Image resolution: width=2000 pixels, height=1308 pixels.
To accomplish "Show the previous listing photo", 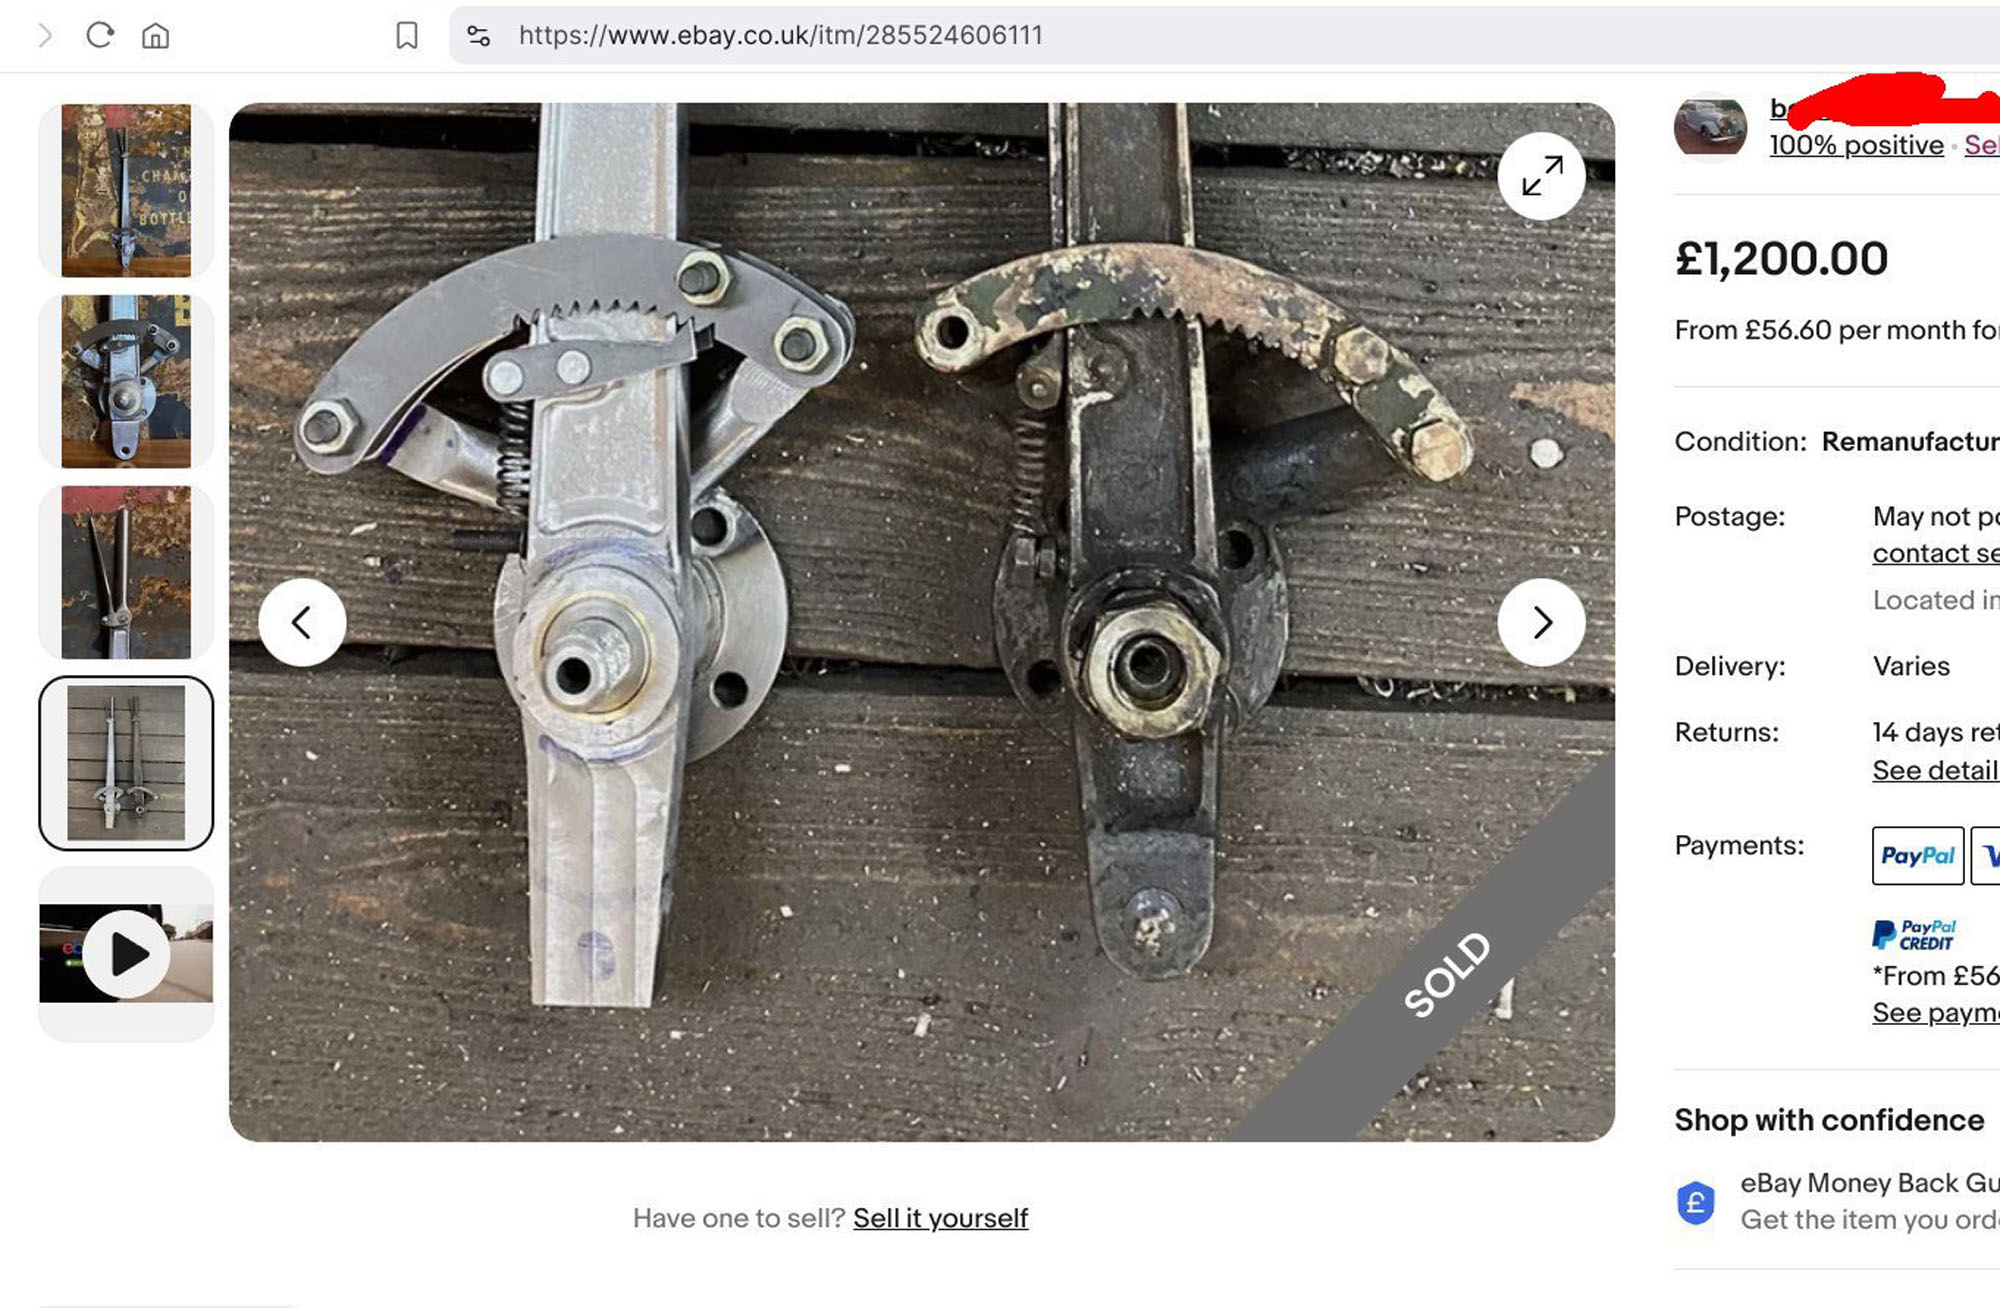I will [302, 622].
